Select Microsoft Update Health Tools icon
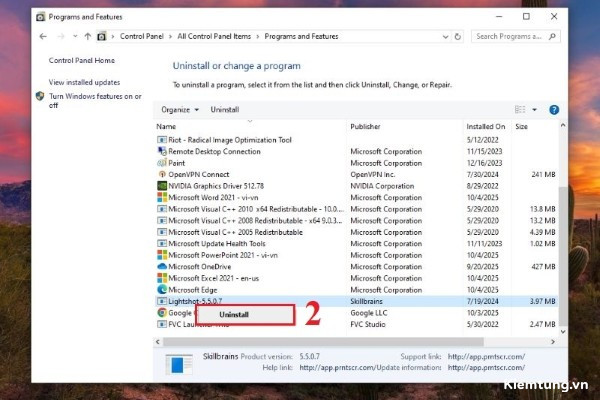600x400 pixels. point(162,243)
